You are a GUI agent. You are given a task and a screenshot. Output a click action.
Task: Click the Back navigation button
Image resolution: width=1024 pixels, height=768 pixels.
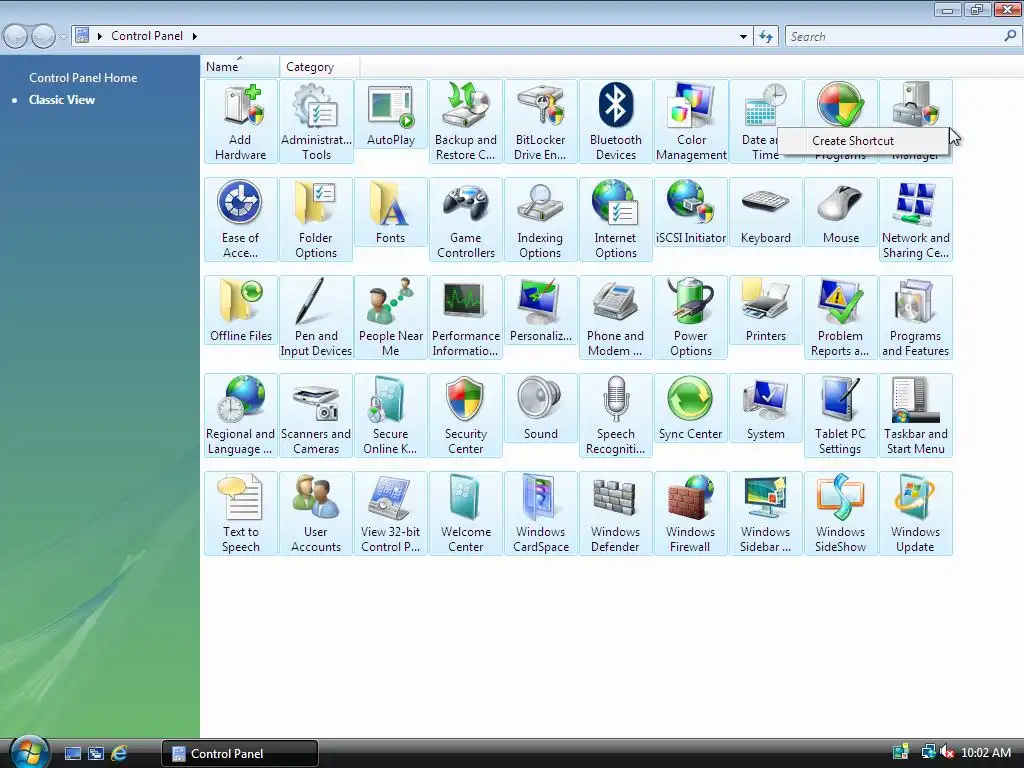16,36
